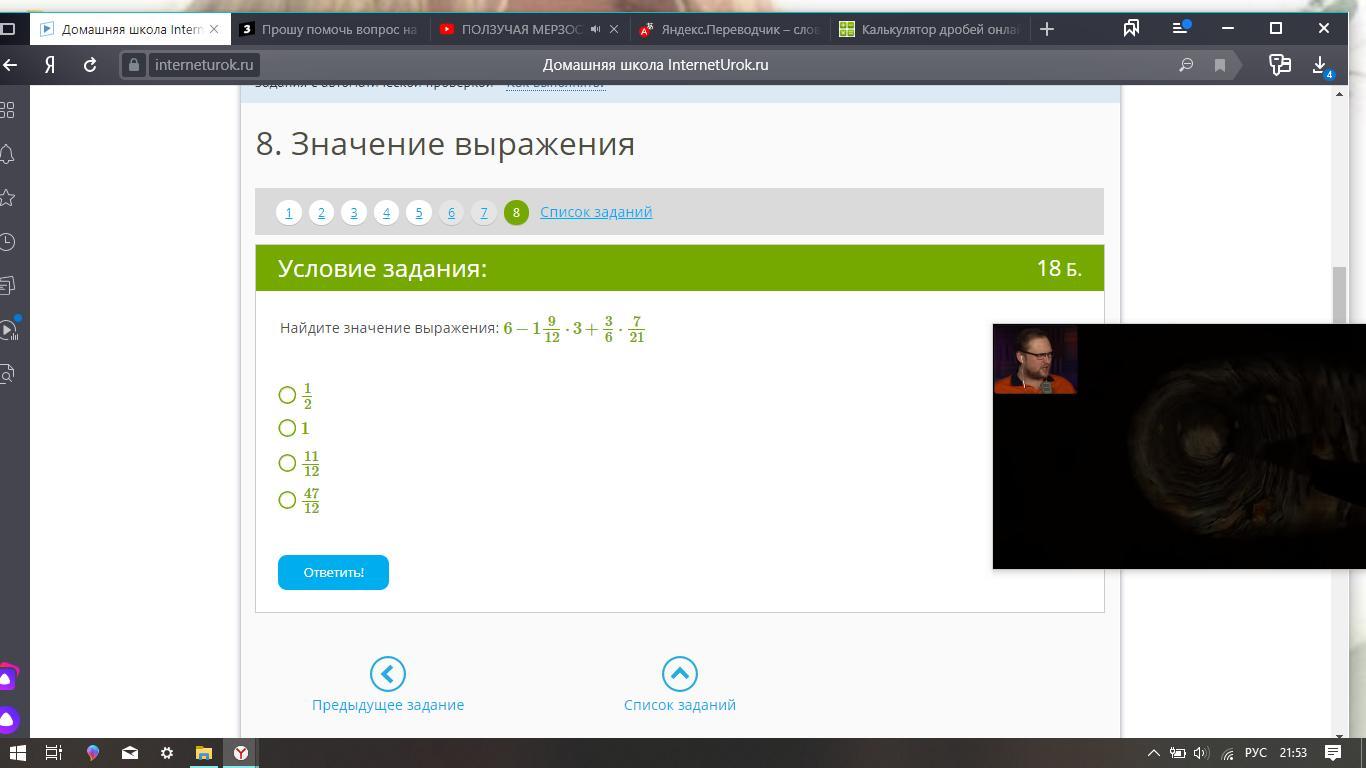Viewport: 1366px width, 768px height.
Task: Go to Предыдущее задание
Action: [388, 685]
